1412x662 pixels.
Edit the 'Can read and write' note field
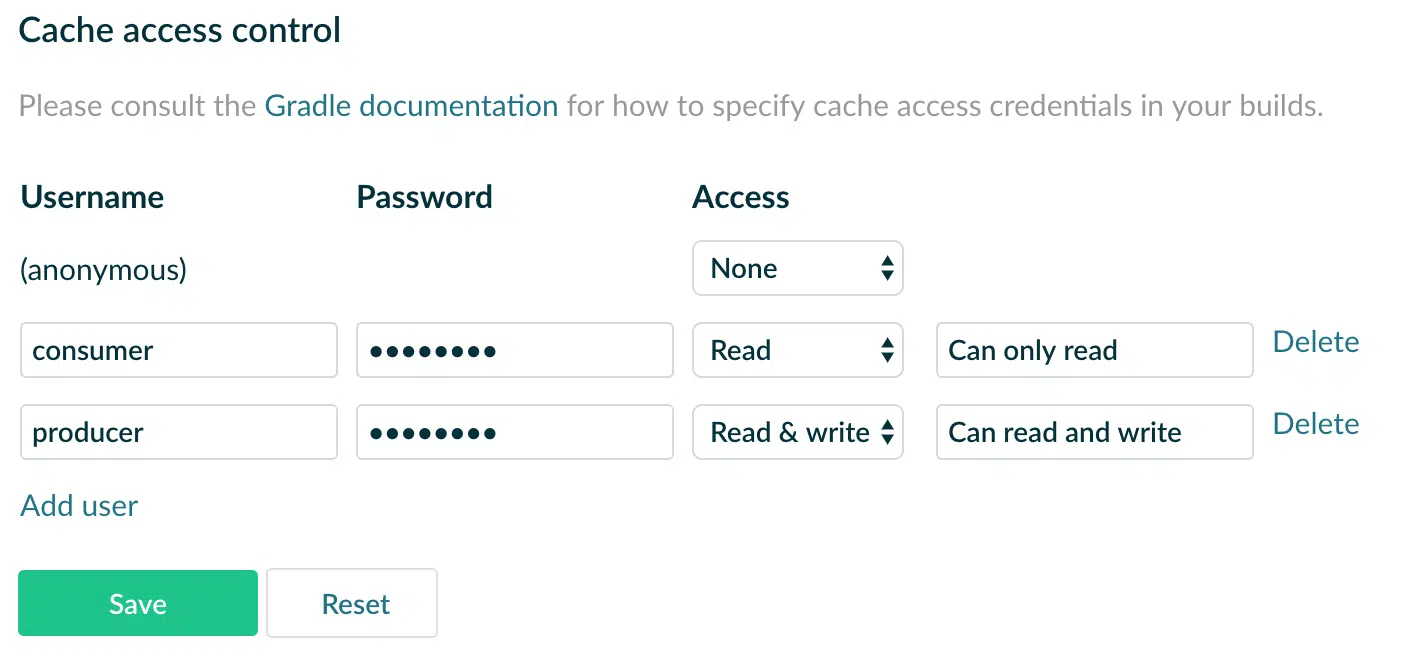[1095, 432]
